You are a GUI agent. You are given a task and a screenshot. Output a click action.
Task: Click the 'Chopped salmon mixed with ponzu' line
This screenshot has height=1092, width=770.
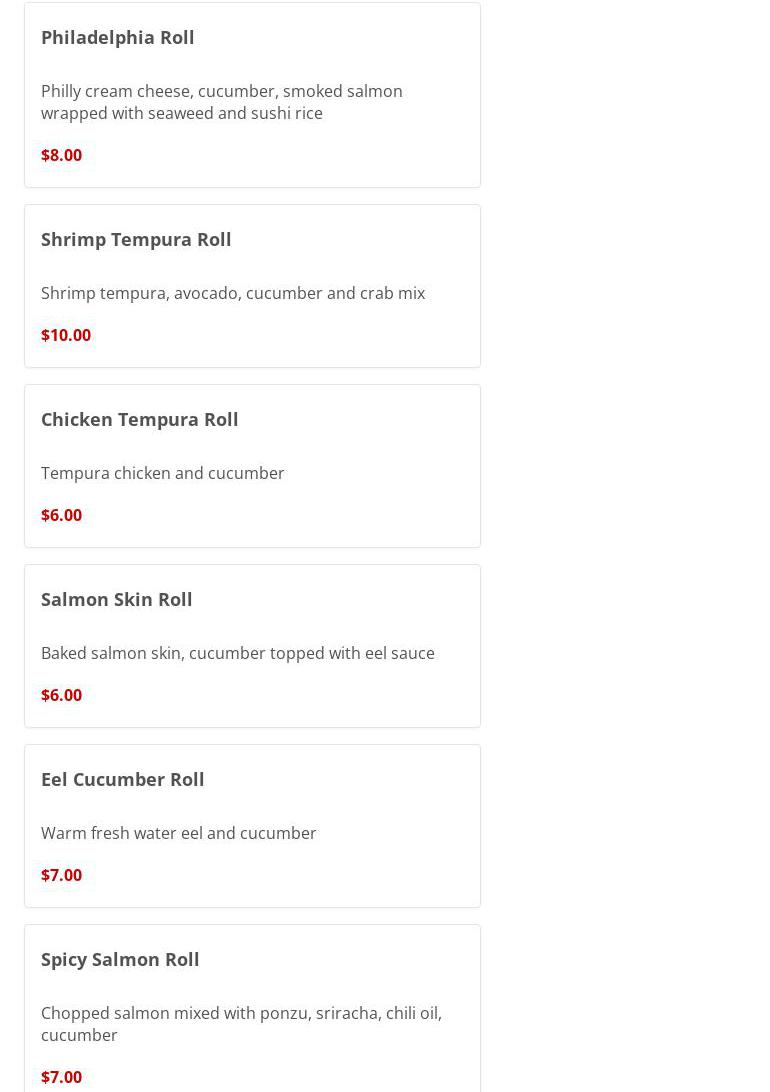coord(241,1013)
